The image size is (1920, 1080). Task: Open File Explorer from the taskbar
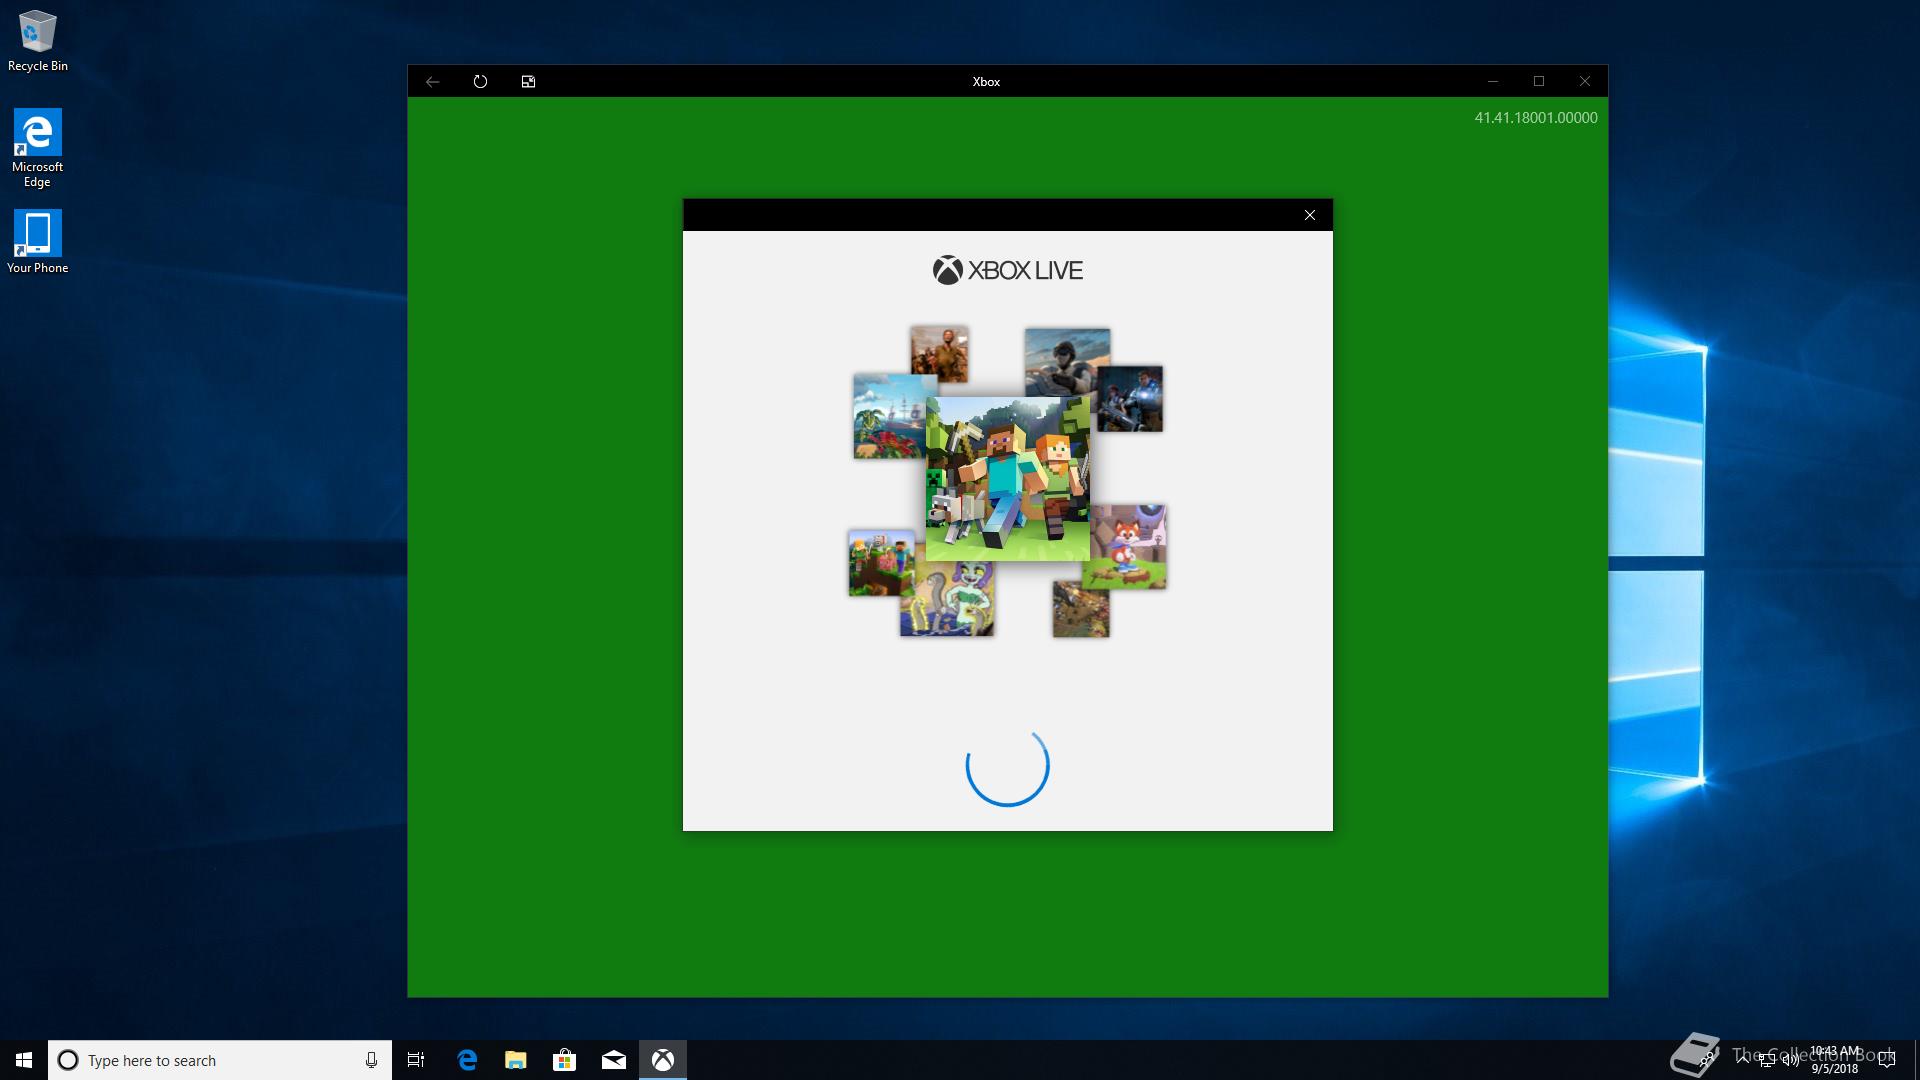[516, 1060]
